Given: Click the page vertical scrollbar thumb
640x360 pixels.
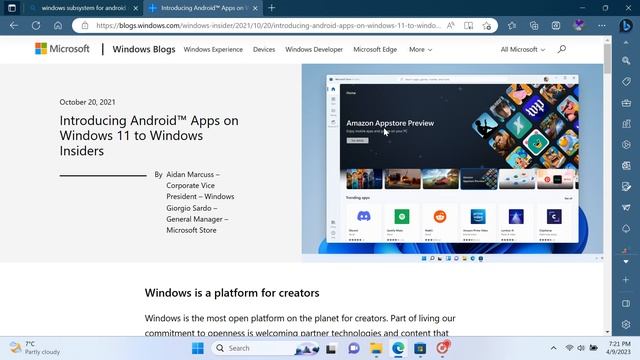Looking at the screenshot, I should [607, 59].
